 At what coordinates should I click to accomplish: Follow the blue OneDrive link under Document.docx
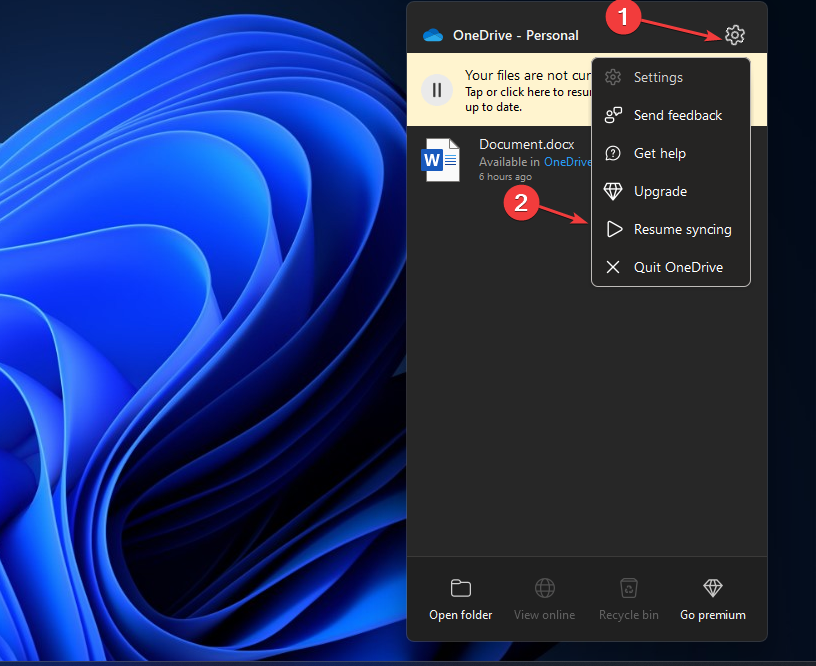[x=568, y=162]
